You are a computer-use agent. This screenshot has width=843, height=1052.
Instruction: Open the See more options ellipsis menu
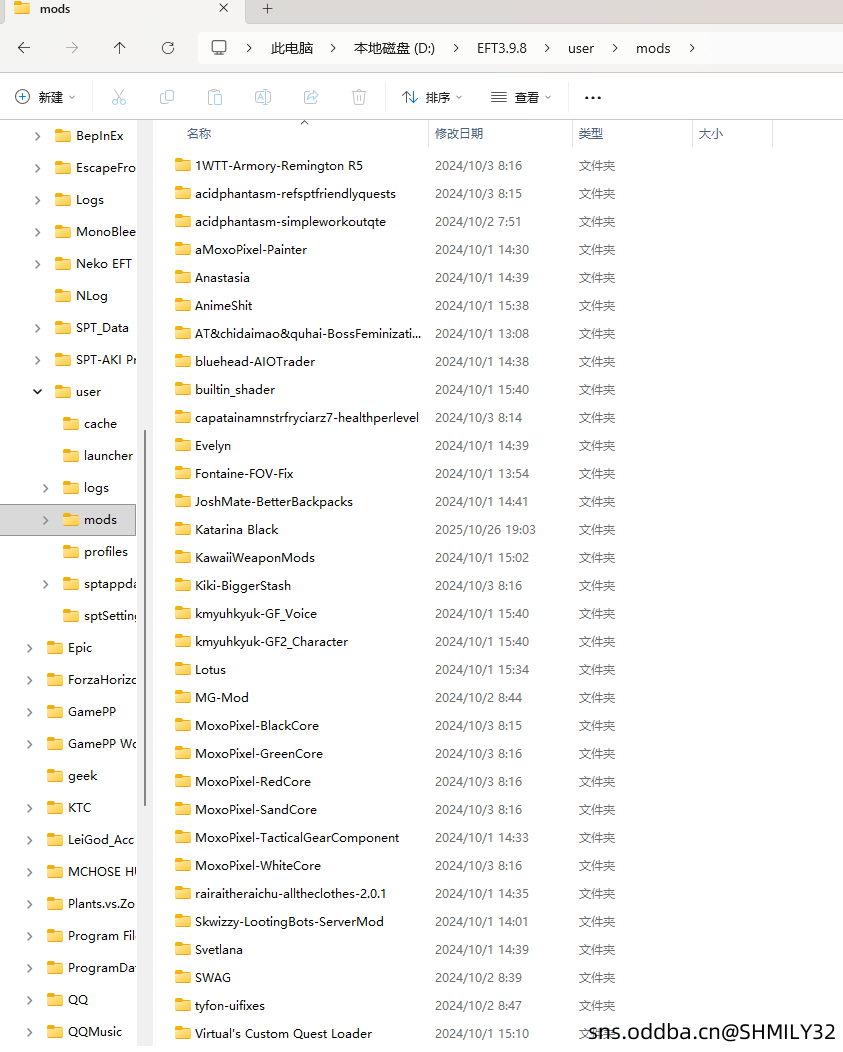pos(593,97)
